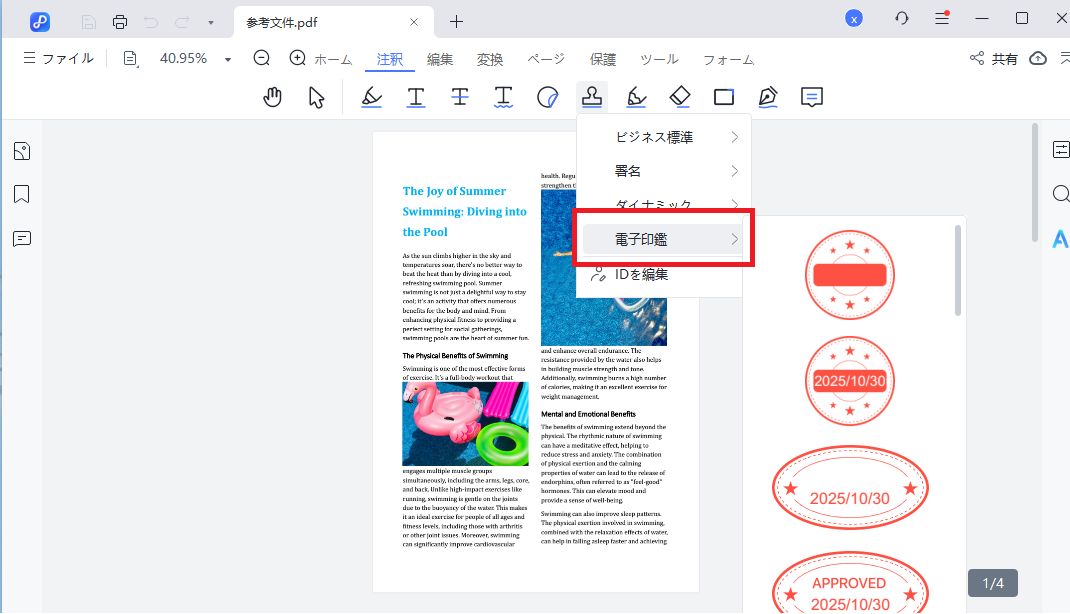
Task: Select the hand pan tool
Action: coord(272,97)
